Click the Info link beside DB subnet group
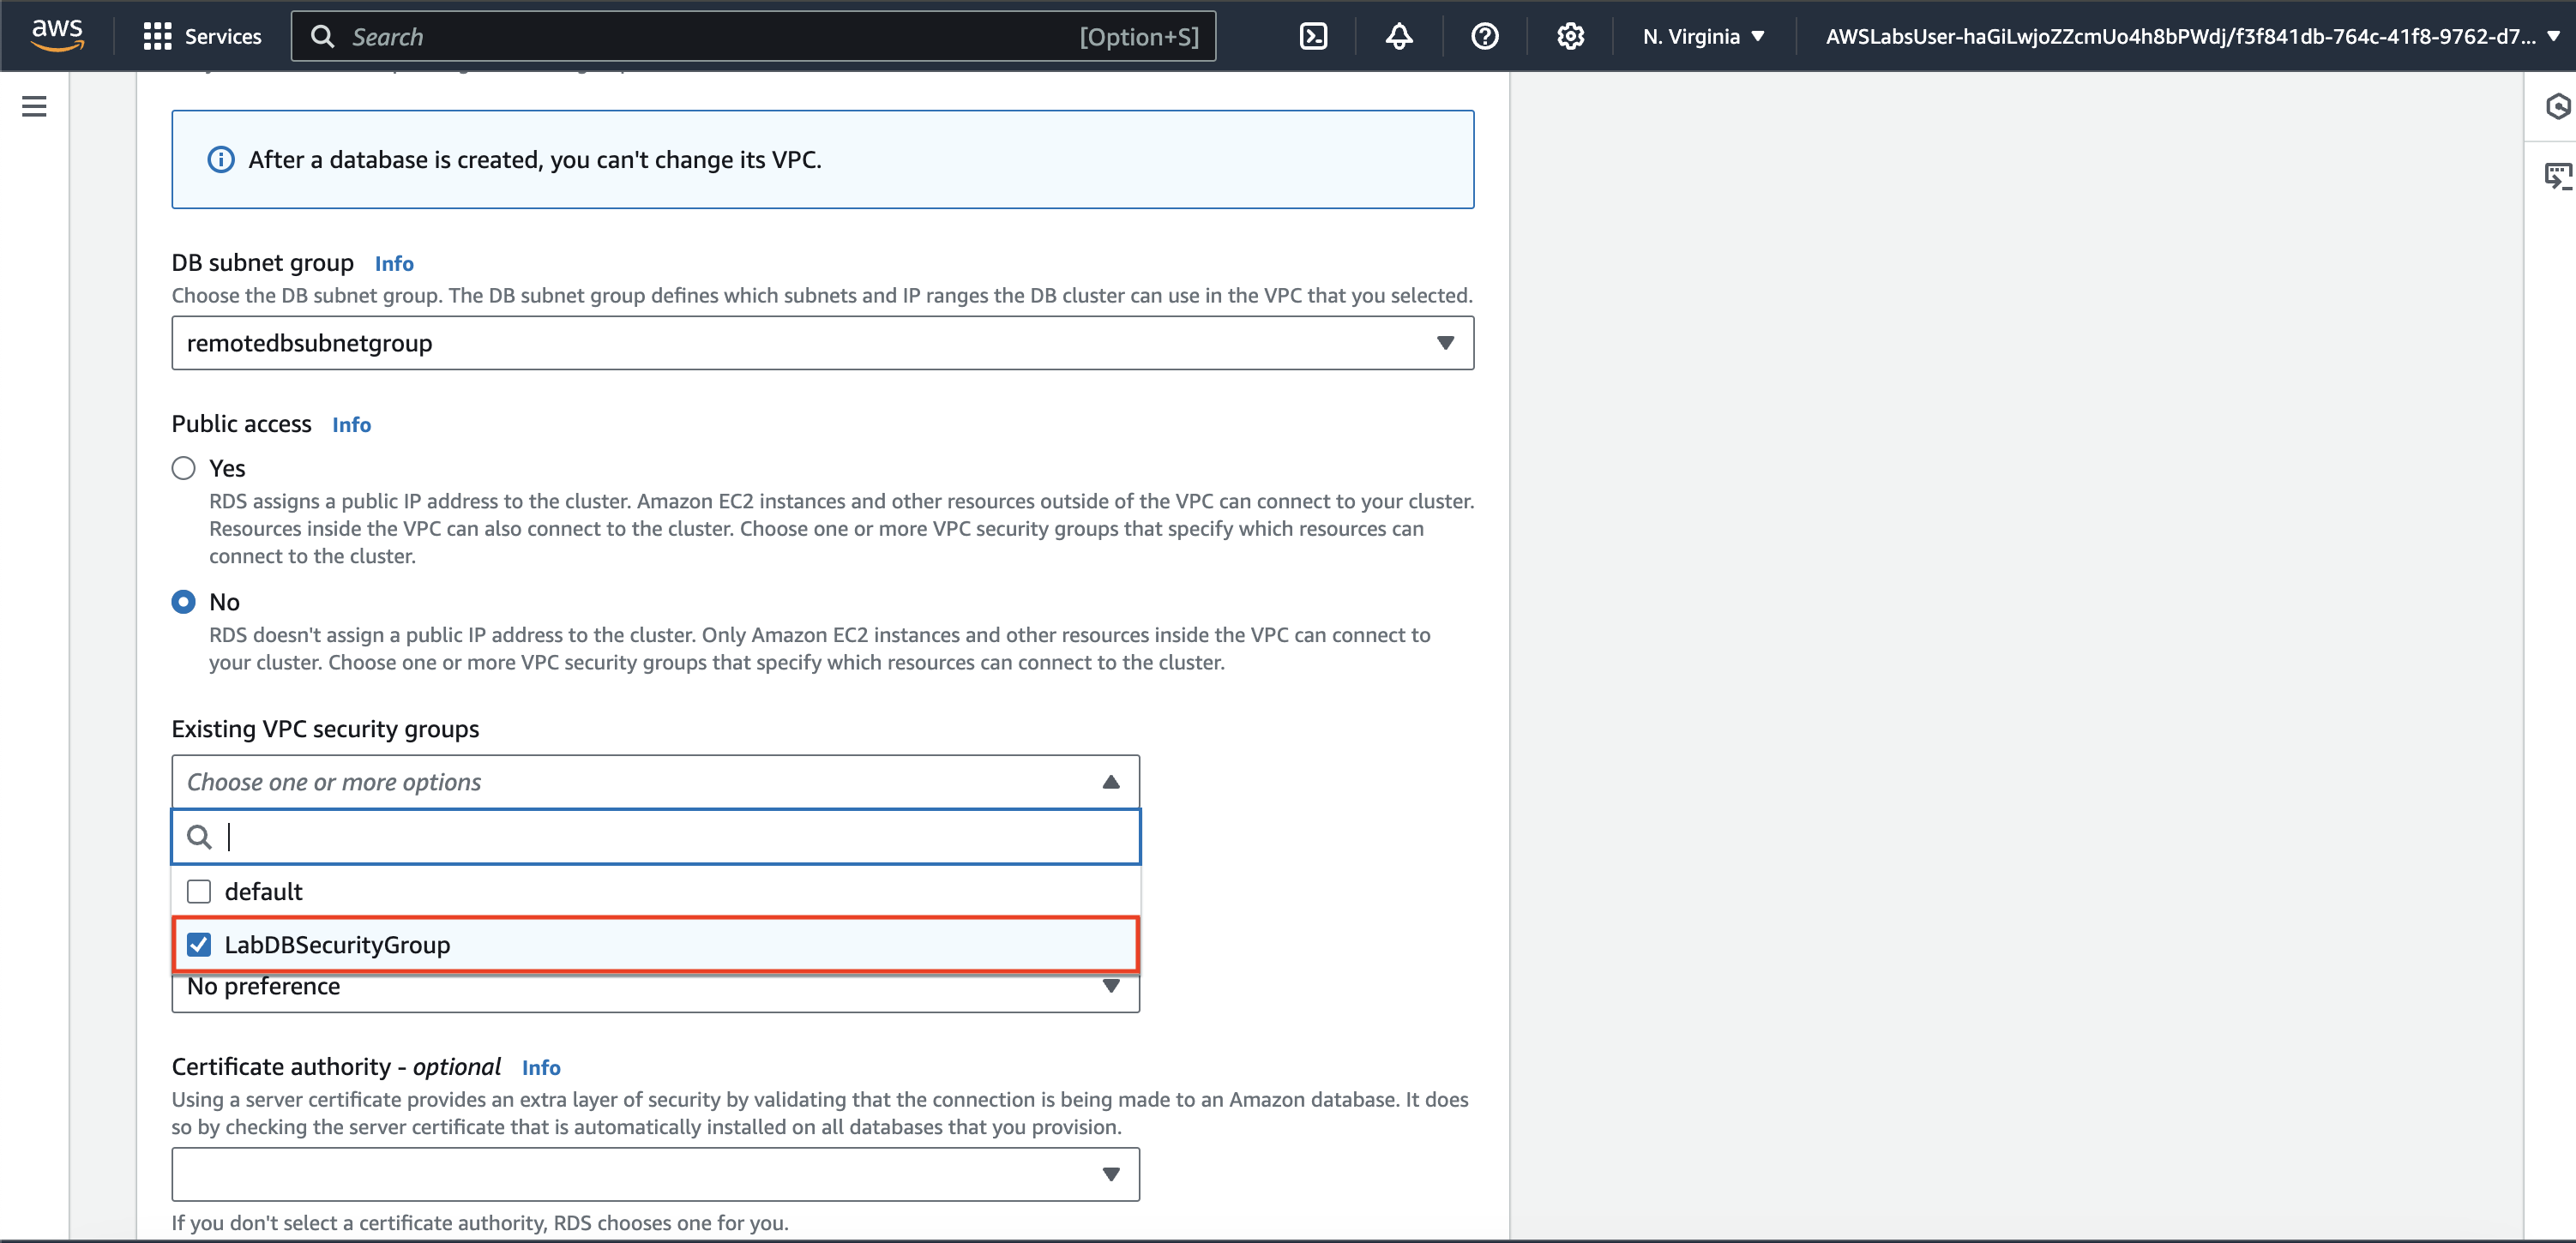2576x1243 pixels. pyautogui.click(x=394, y=264)
